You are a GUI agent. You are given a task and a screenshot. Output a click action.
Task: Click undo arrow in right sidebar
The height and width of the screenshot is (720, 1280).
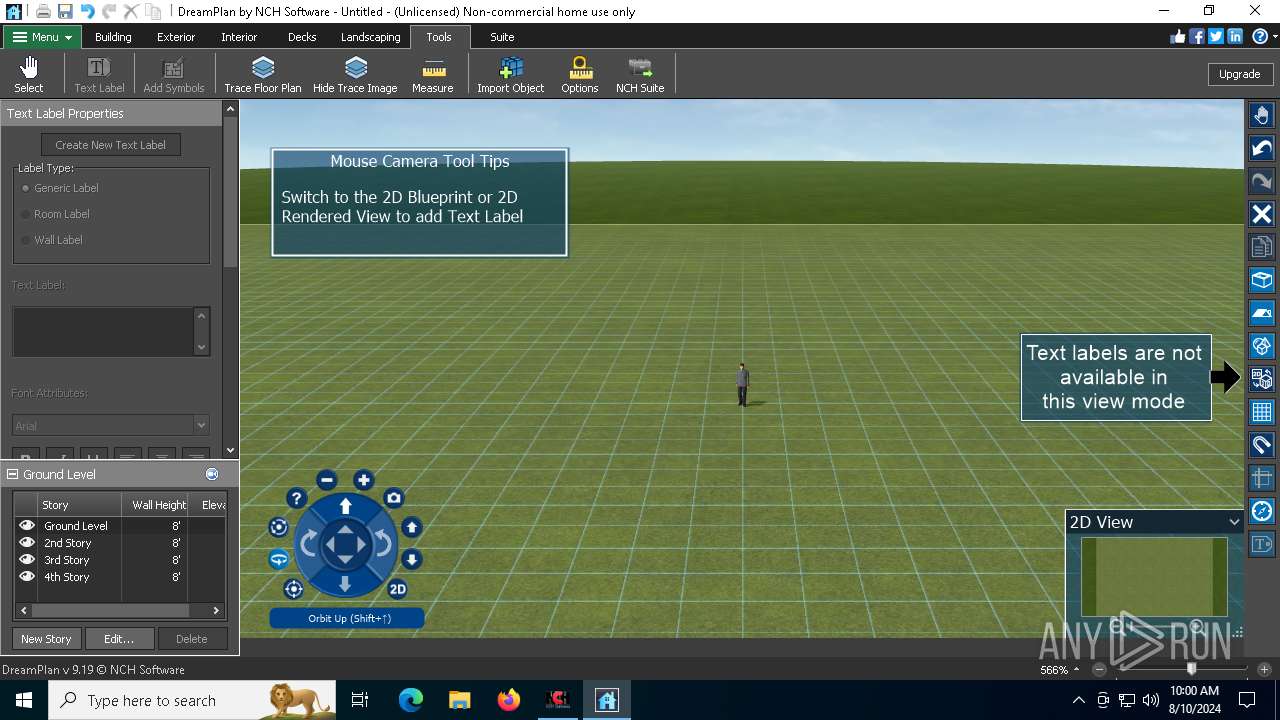1262,149
